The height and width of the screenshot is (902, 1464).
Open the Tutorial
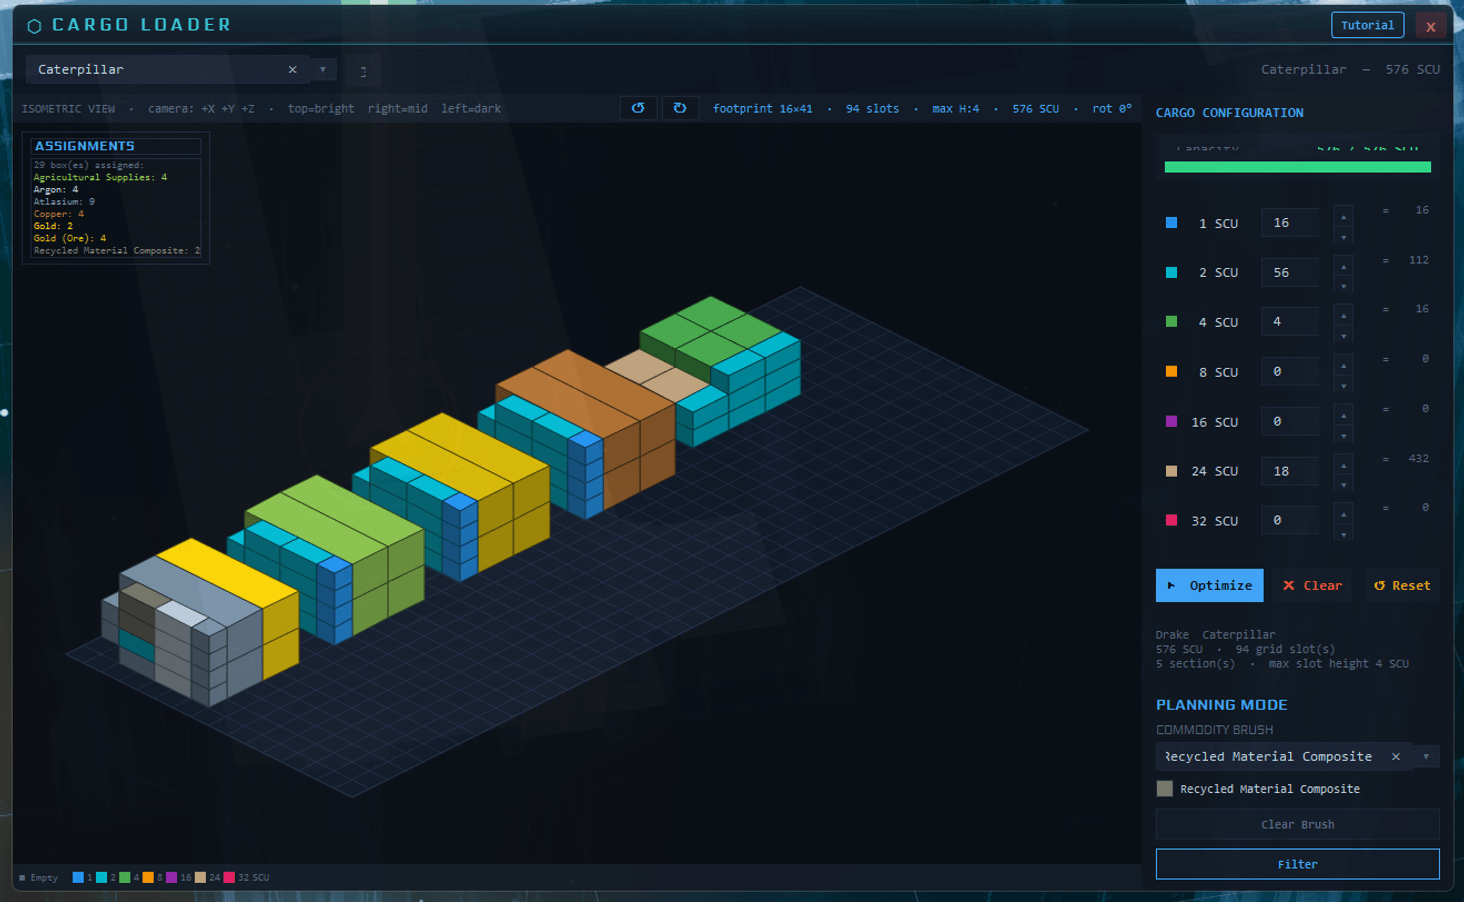(1367, 25)
